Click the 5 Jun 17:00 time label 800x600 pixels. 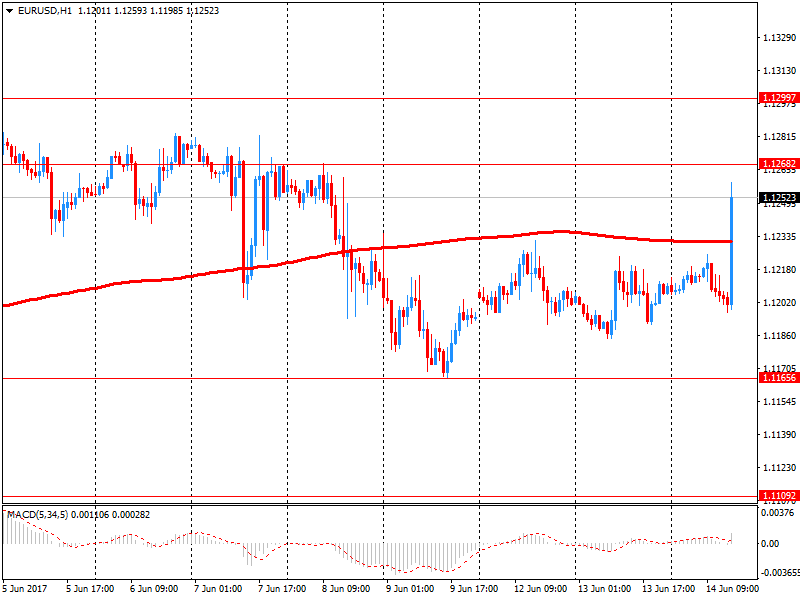coord(90,589)
